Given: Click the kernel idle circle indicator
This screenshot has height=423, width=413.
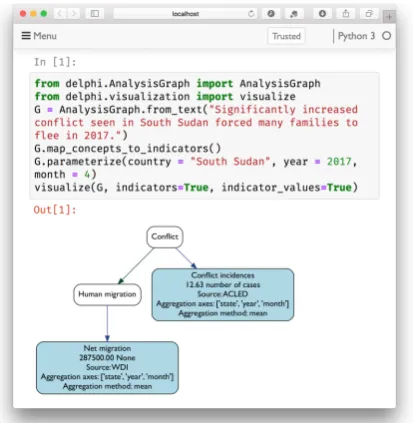Looking at the screenshot, I should tap(386, 36).
